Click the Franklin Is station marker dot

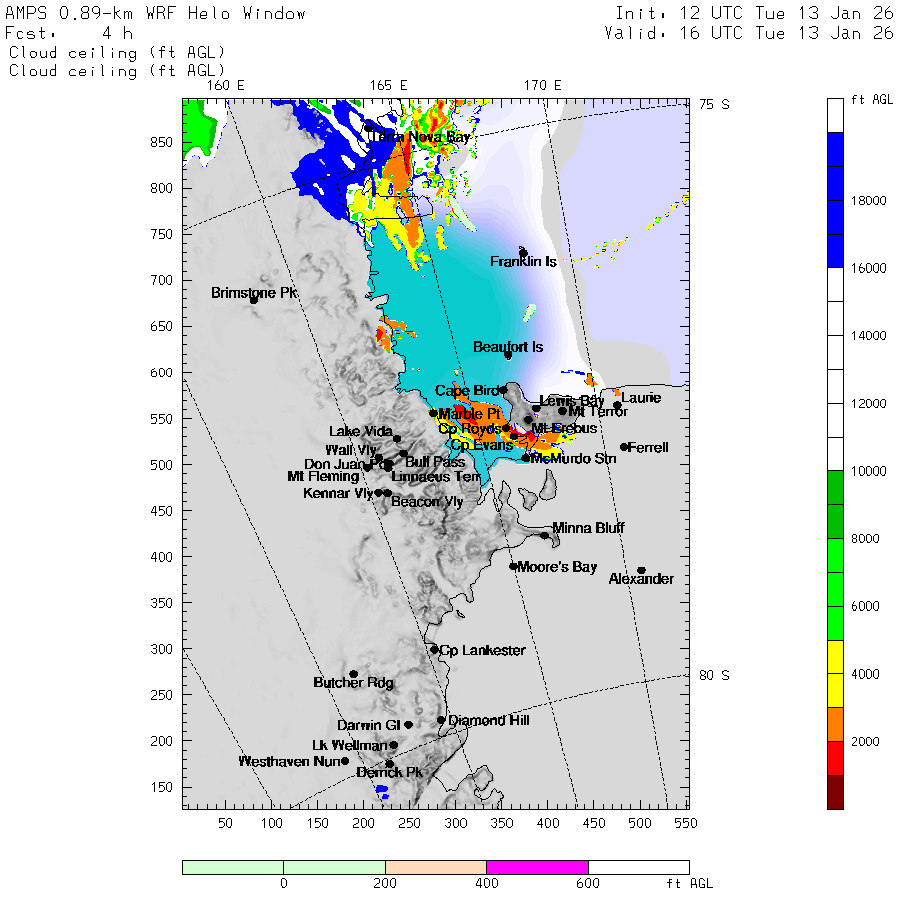tap(523, 252)
